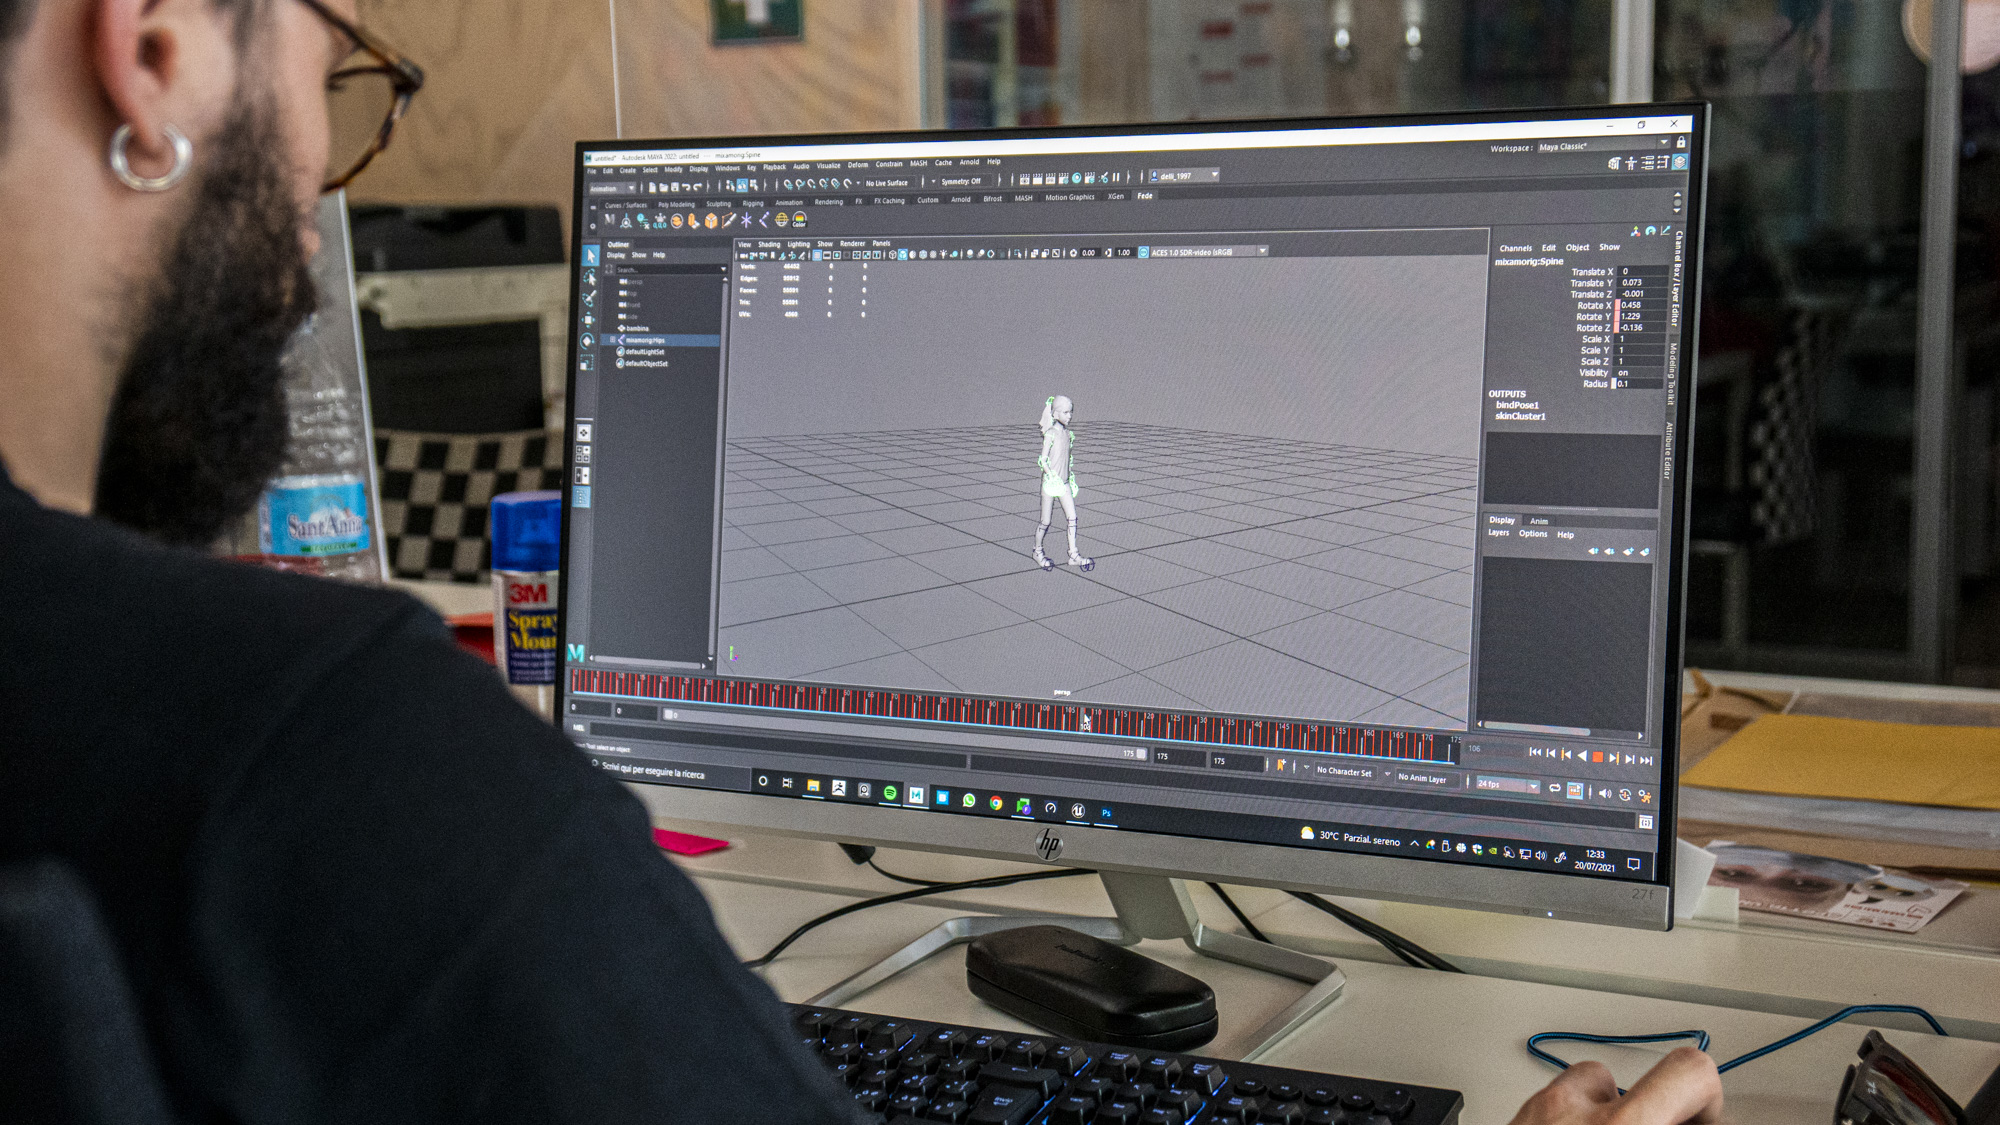Expand the mixamorig:Hips node in Outliner
The width and height of the screenshot is (2000, 1125).
coord(612,340)
